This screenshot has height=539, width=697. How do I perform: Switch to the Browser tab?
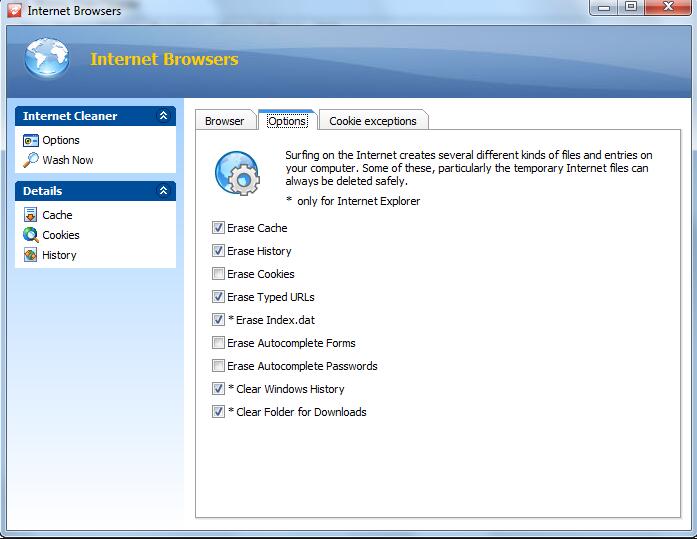224,121
